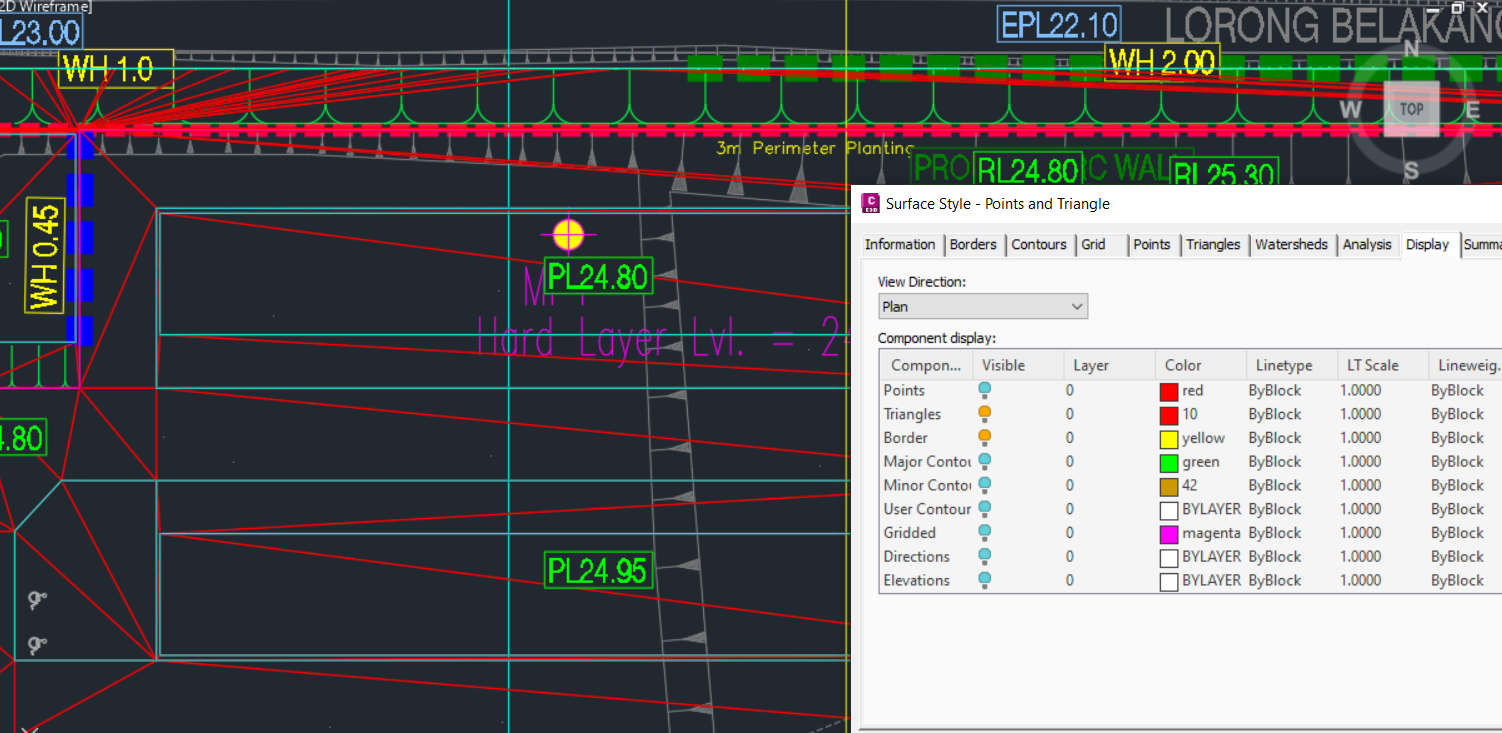Switch to the Contours tab
Viewport: 1502px width, 733px height.
(1038, 245)
